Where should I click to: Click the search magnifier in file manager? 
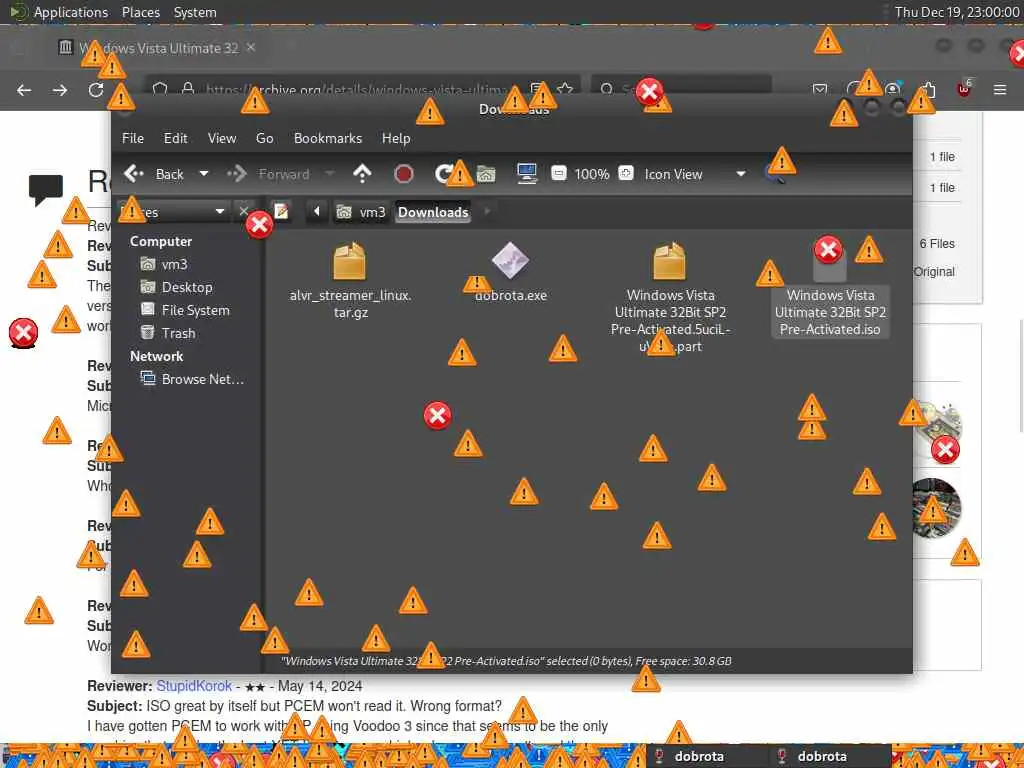[775, 174]
